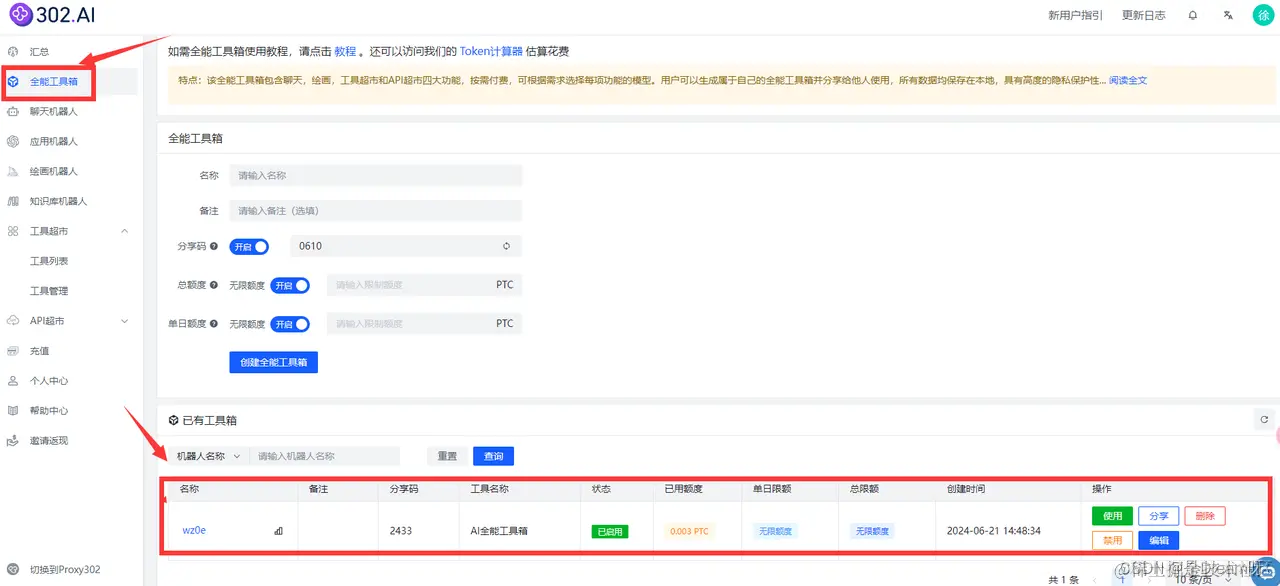
Task: Open the 机器人名称 filter dropdown
Action: (207, 455)
